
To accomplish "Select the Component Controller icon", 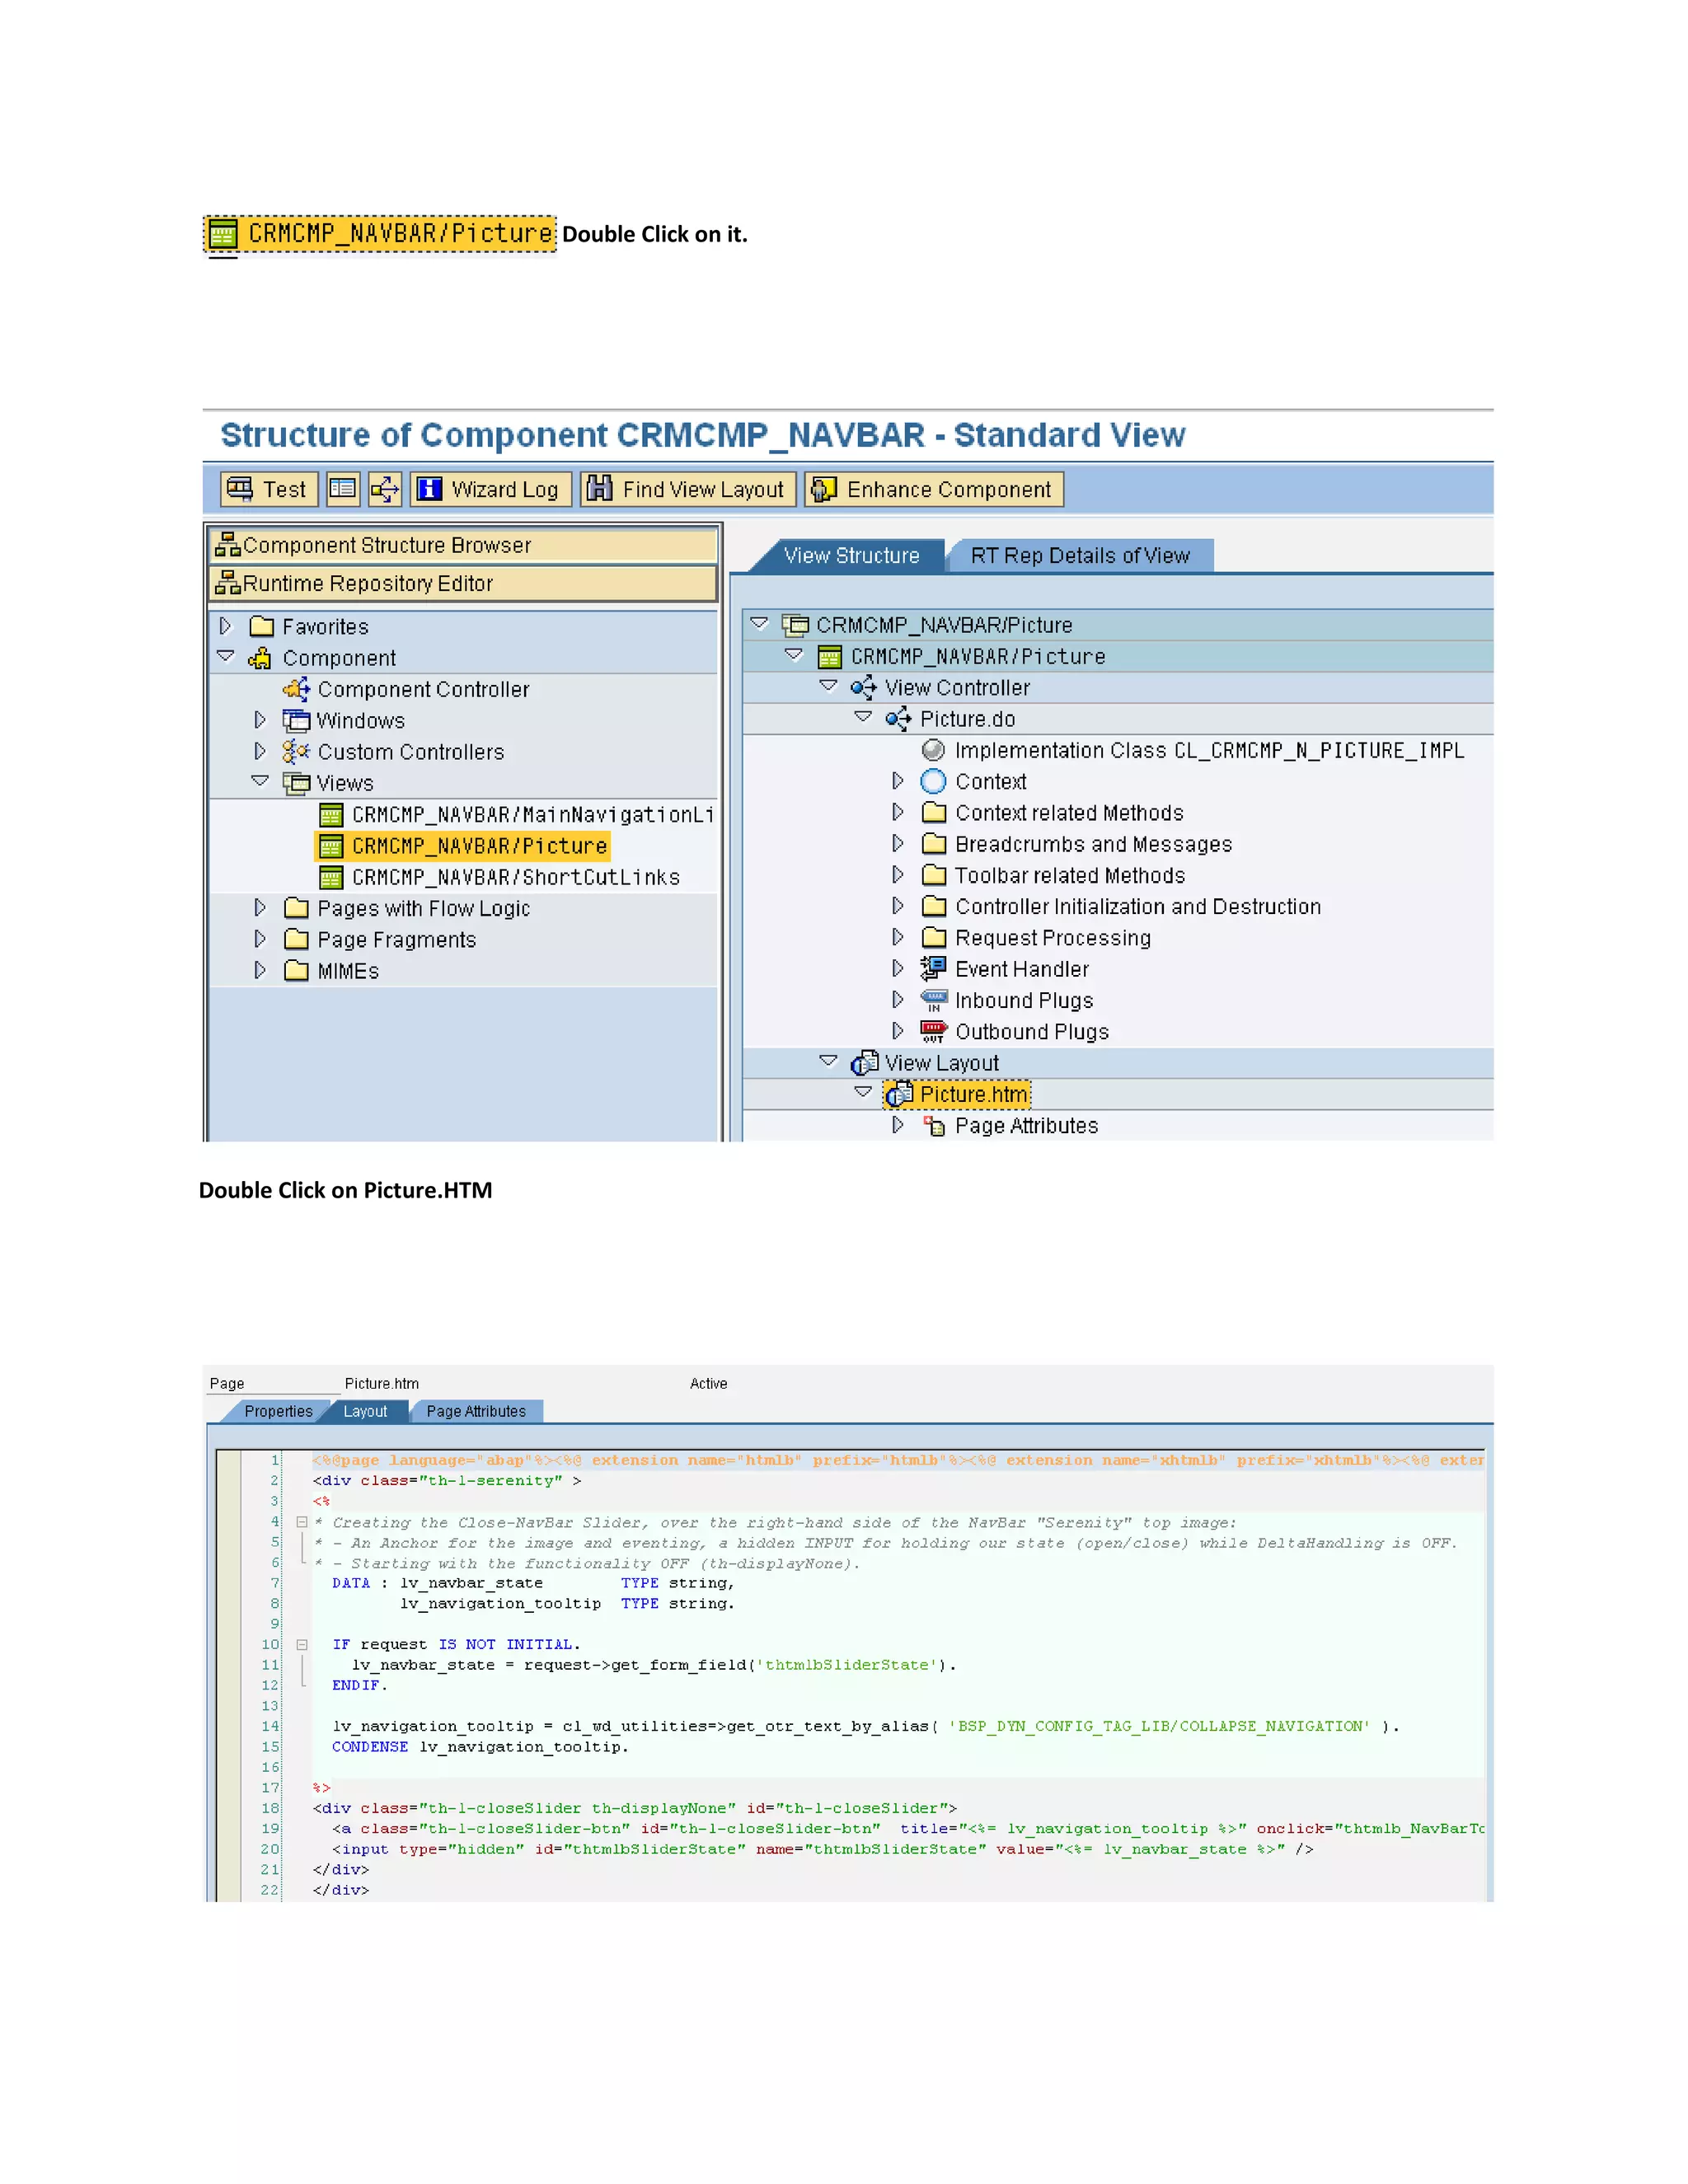I will 297,689.
